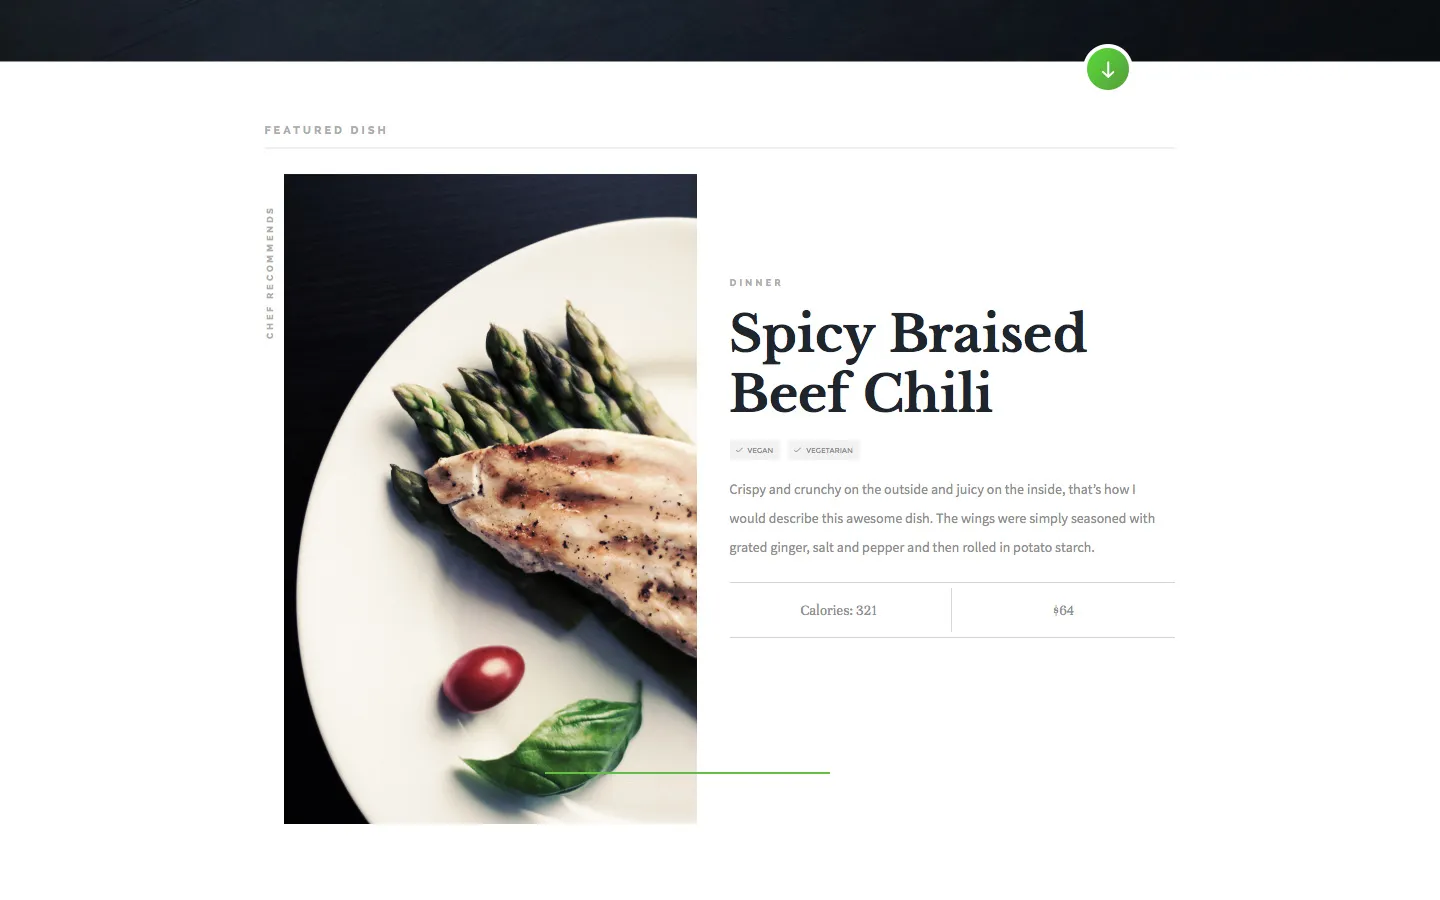Select the VEGETARIAN diet tag
The image size is (1440, 900).
824,450
